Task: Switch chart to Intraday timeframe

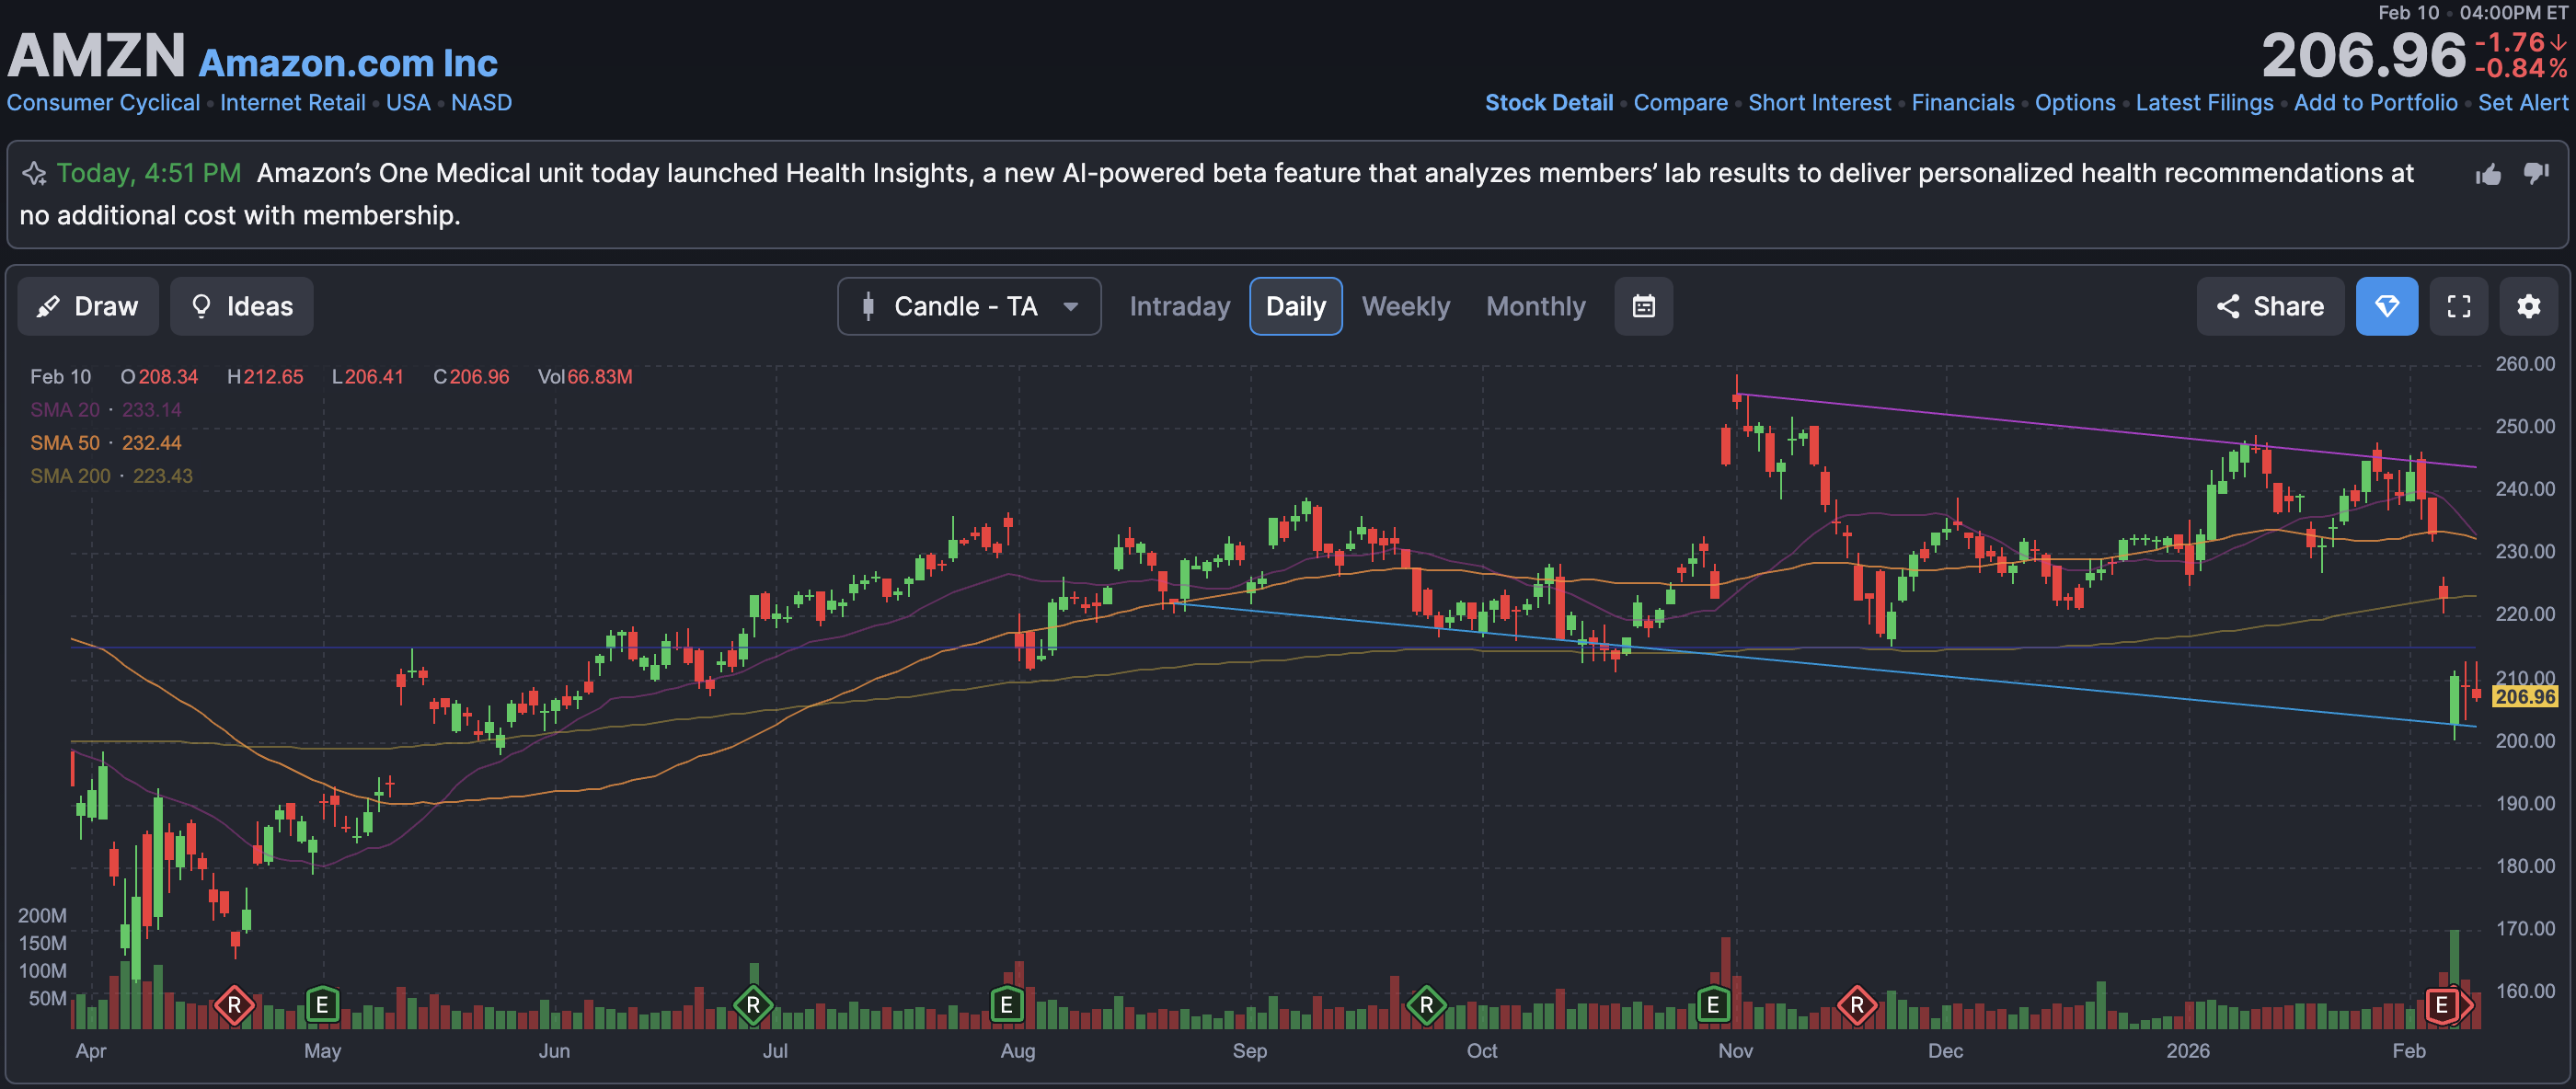Action: [1179, 306]
